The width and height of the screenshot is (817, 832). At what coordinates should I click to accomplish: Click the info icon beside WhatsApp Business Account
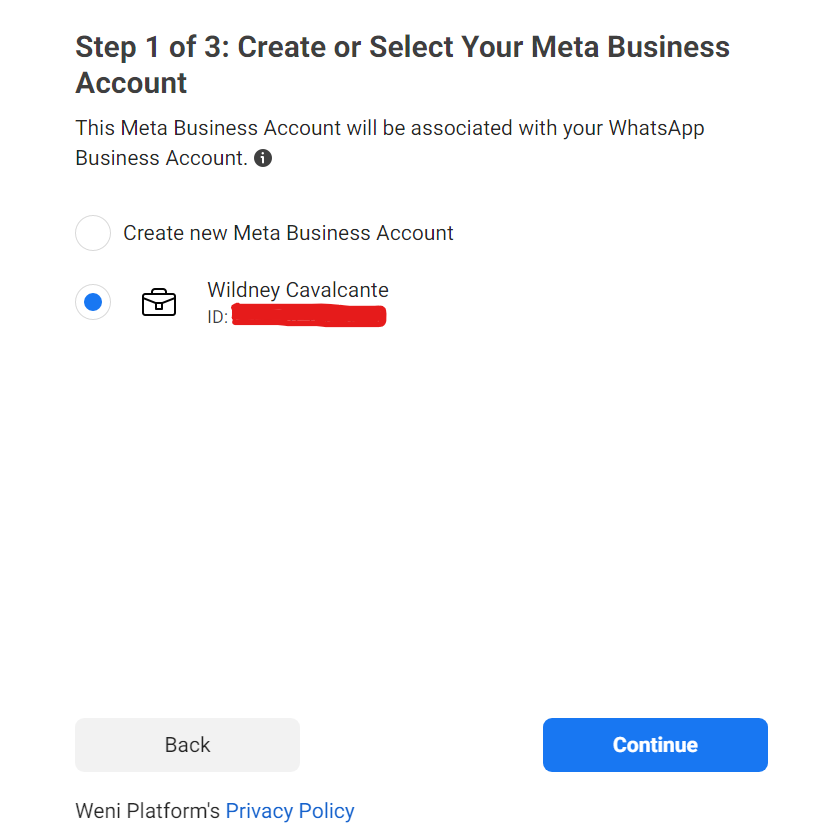tap(262, 158)
